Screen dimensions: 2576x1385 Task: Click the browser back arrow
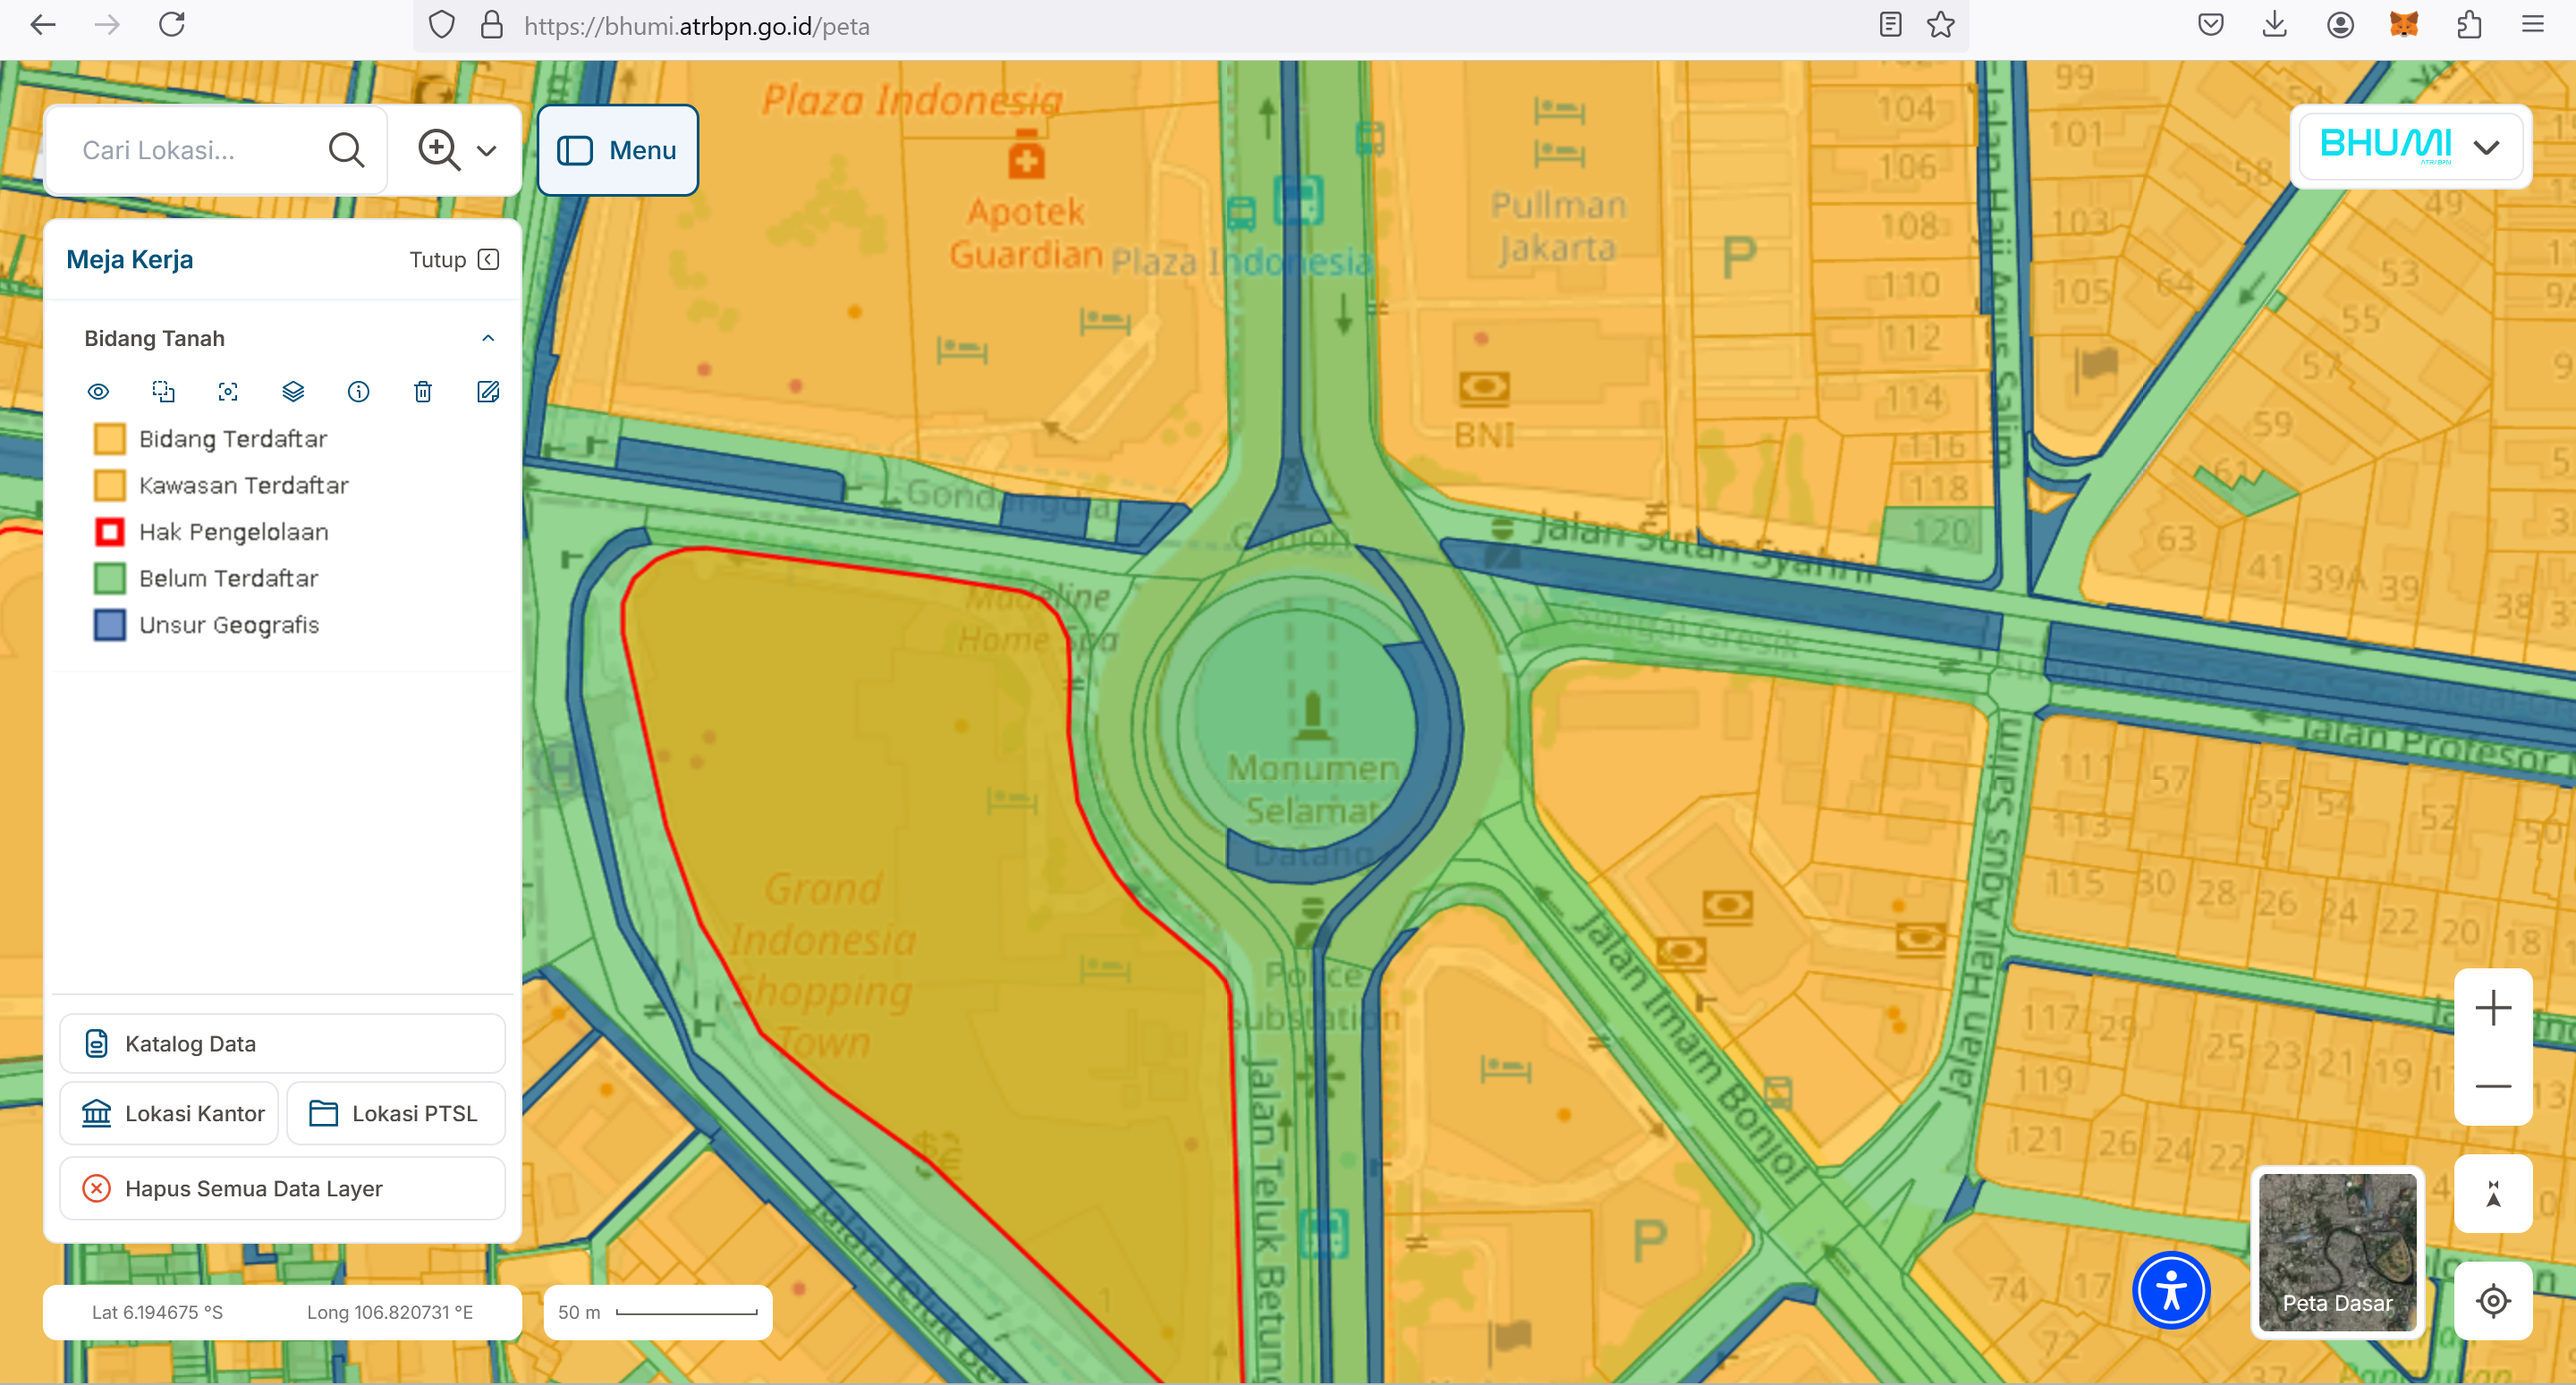43,25
